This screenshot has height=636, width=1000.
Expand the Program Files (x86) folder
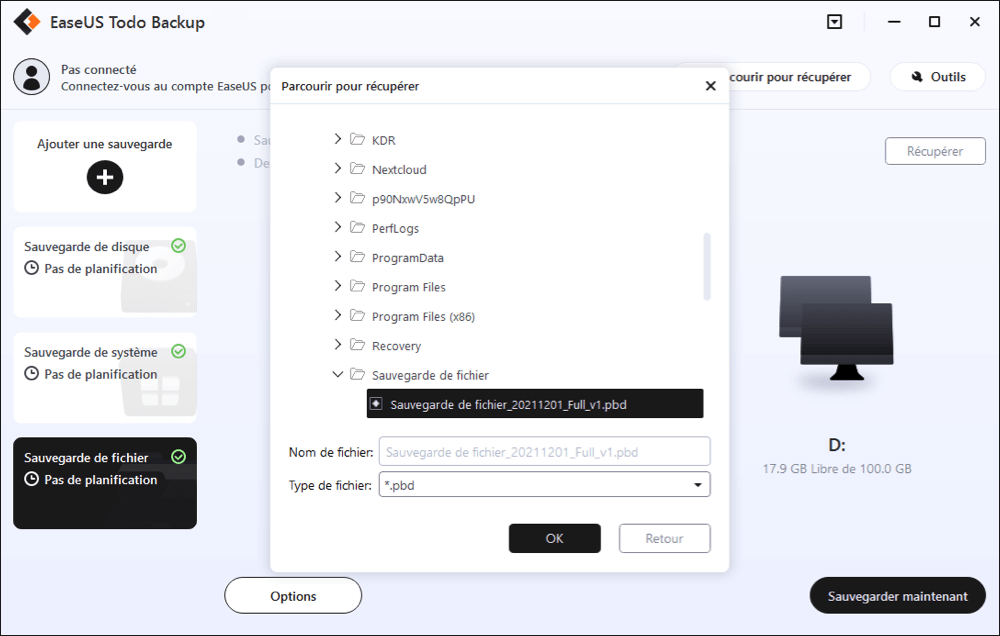click(x=337, y=315)
